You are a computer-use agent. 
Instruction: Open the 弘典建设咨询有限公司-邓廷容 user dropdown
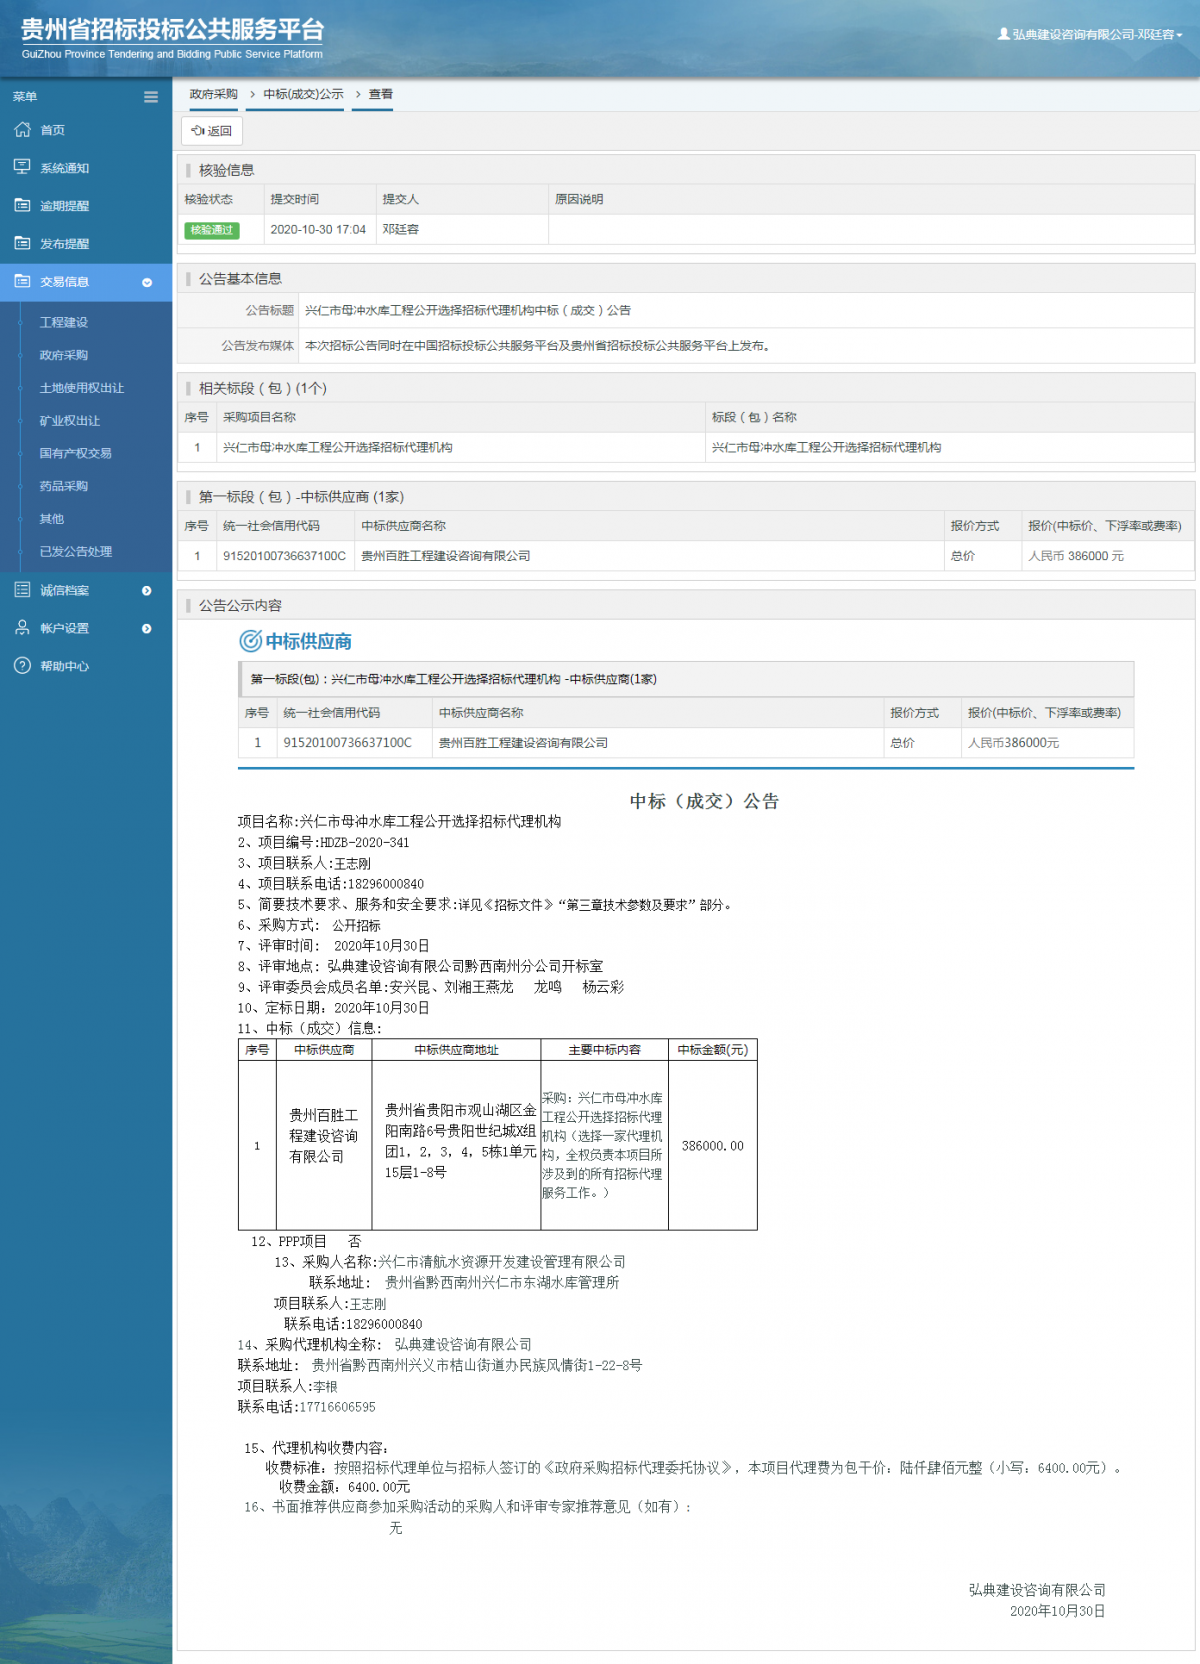click(x=1091, y=34)
